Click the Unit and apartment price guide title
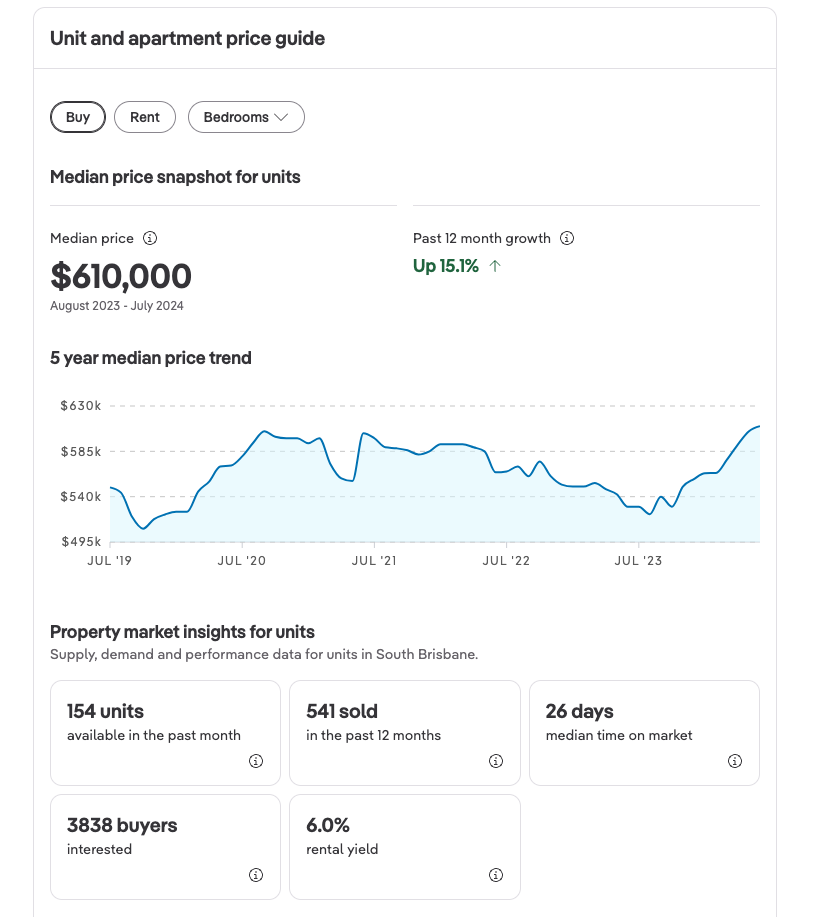Image resolution: width=814 pixels, height=917 pixels. click(187, 39)
